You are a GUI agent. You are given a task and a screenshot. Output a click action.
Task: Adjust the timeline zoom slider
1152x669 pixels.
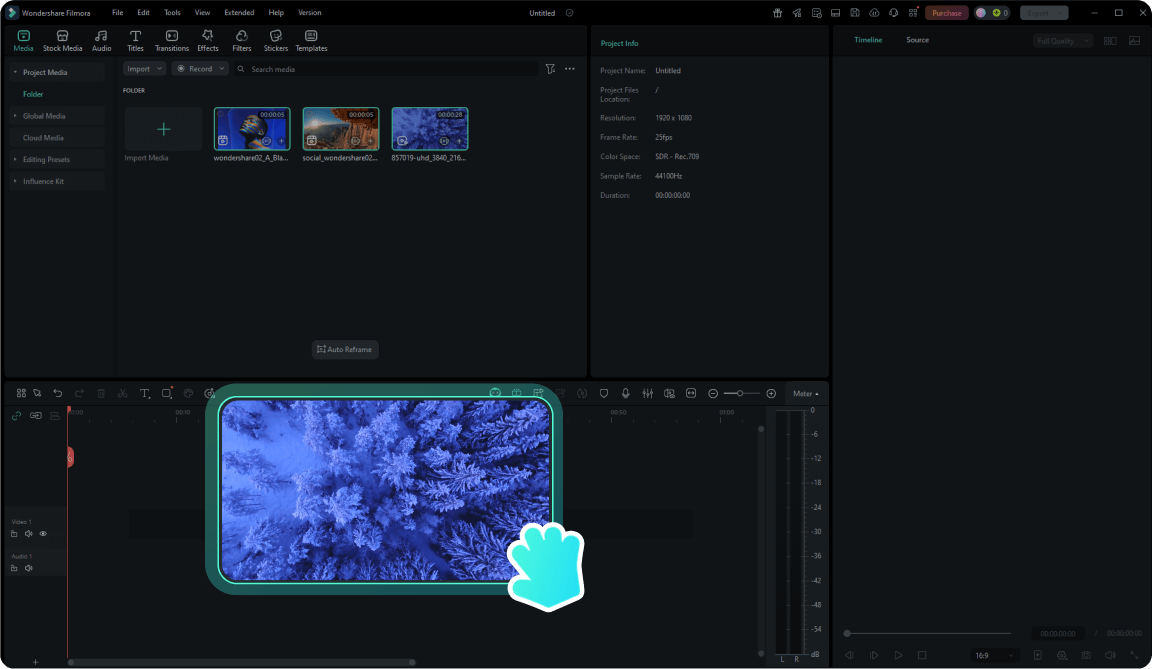[740, 393]
